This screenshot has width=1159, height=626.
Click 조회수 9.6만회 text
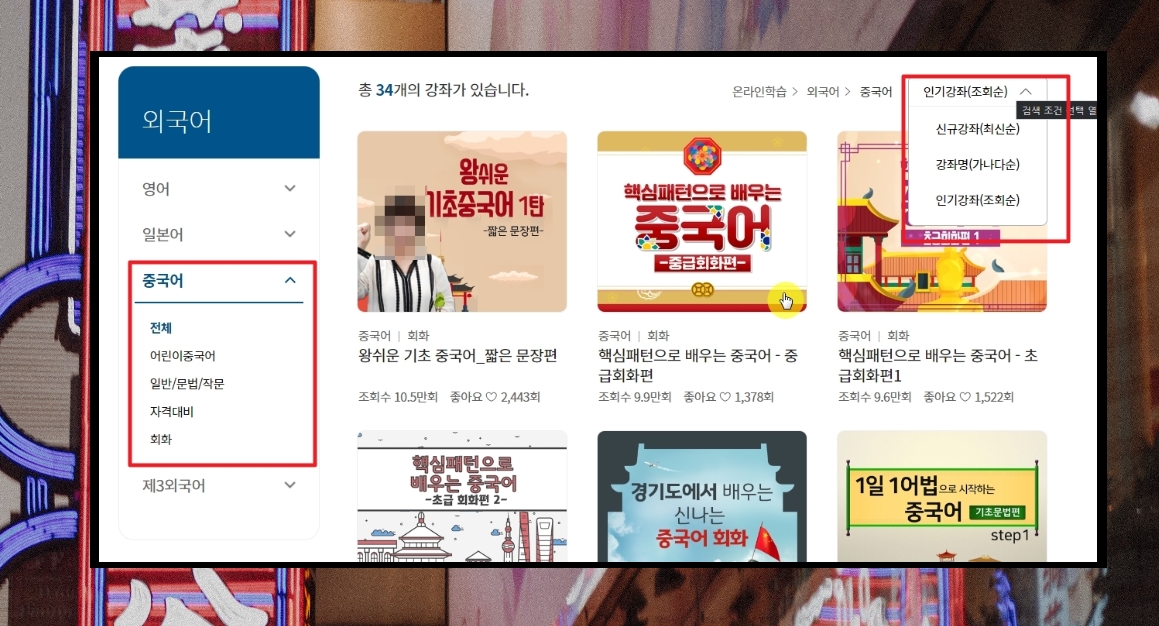pyautogui.click(x=875, y=397)
